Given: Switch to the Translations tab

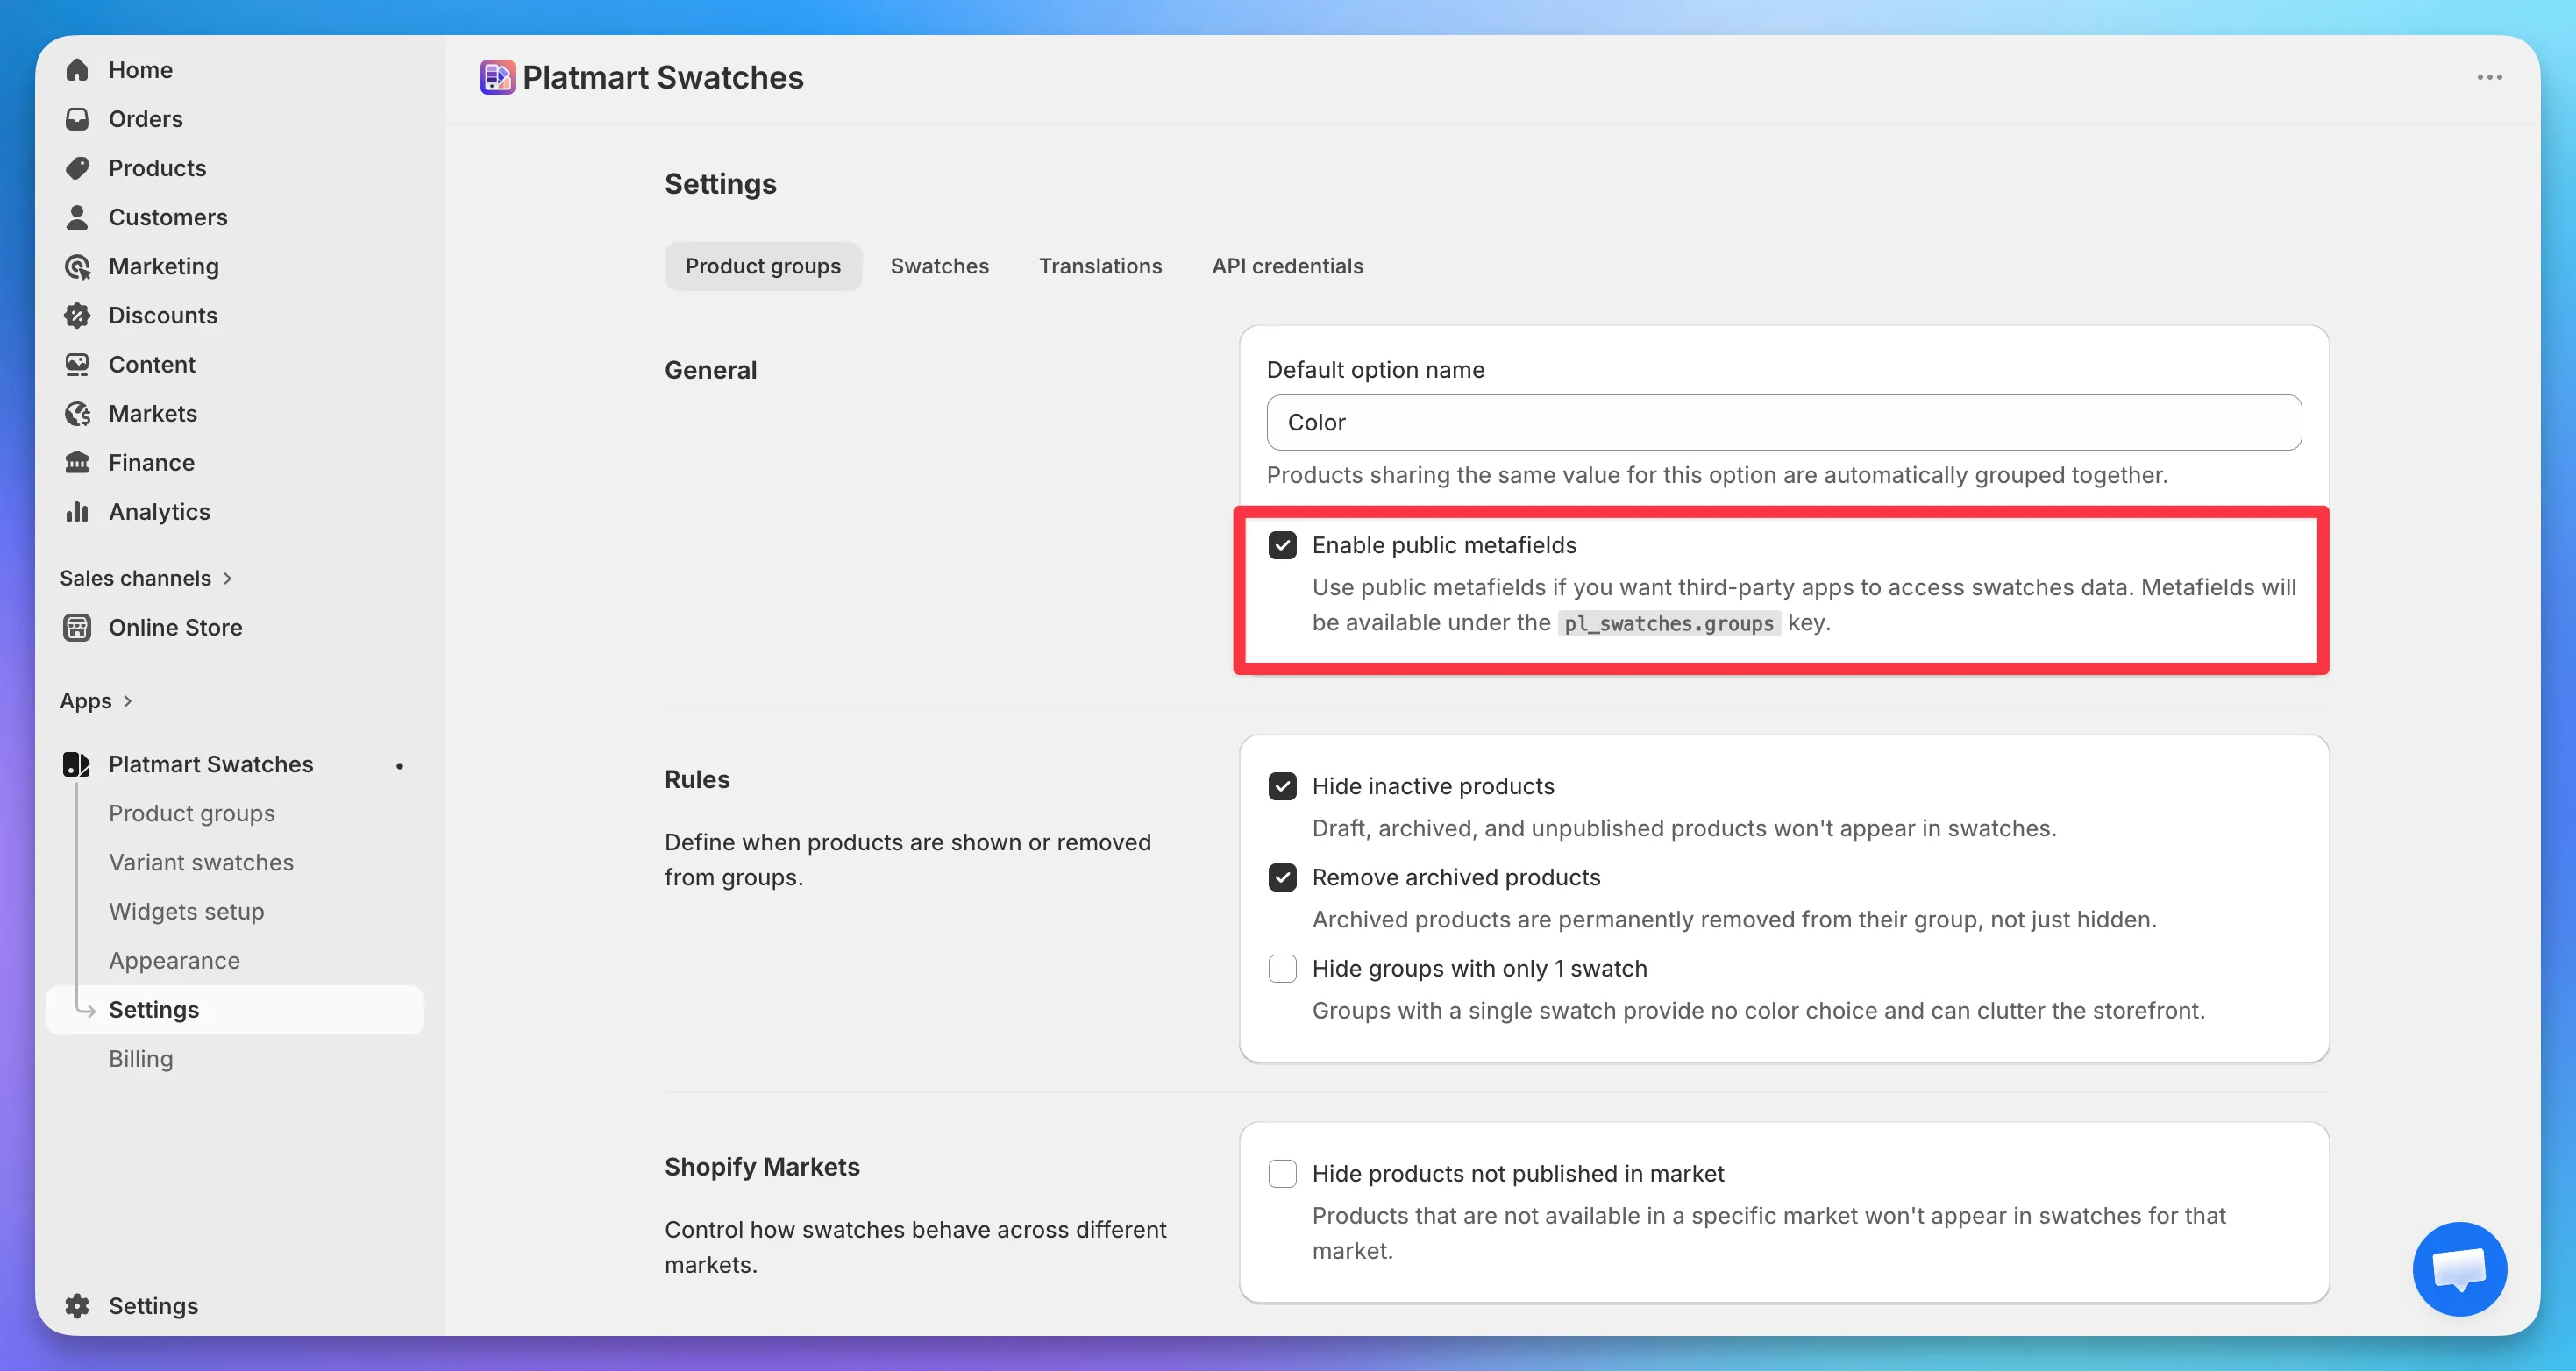Looking at the screenshot, I should pos(1100,266).
